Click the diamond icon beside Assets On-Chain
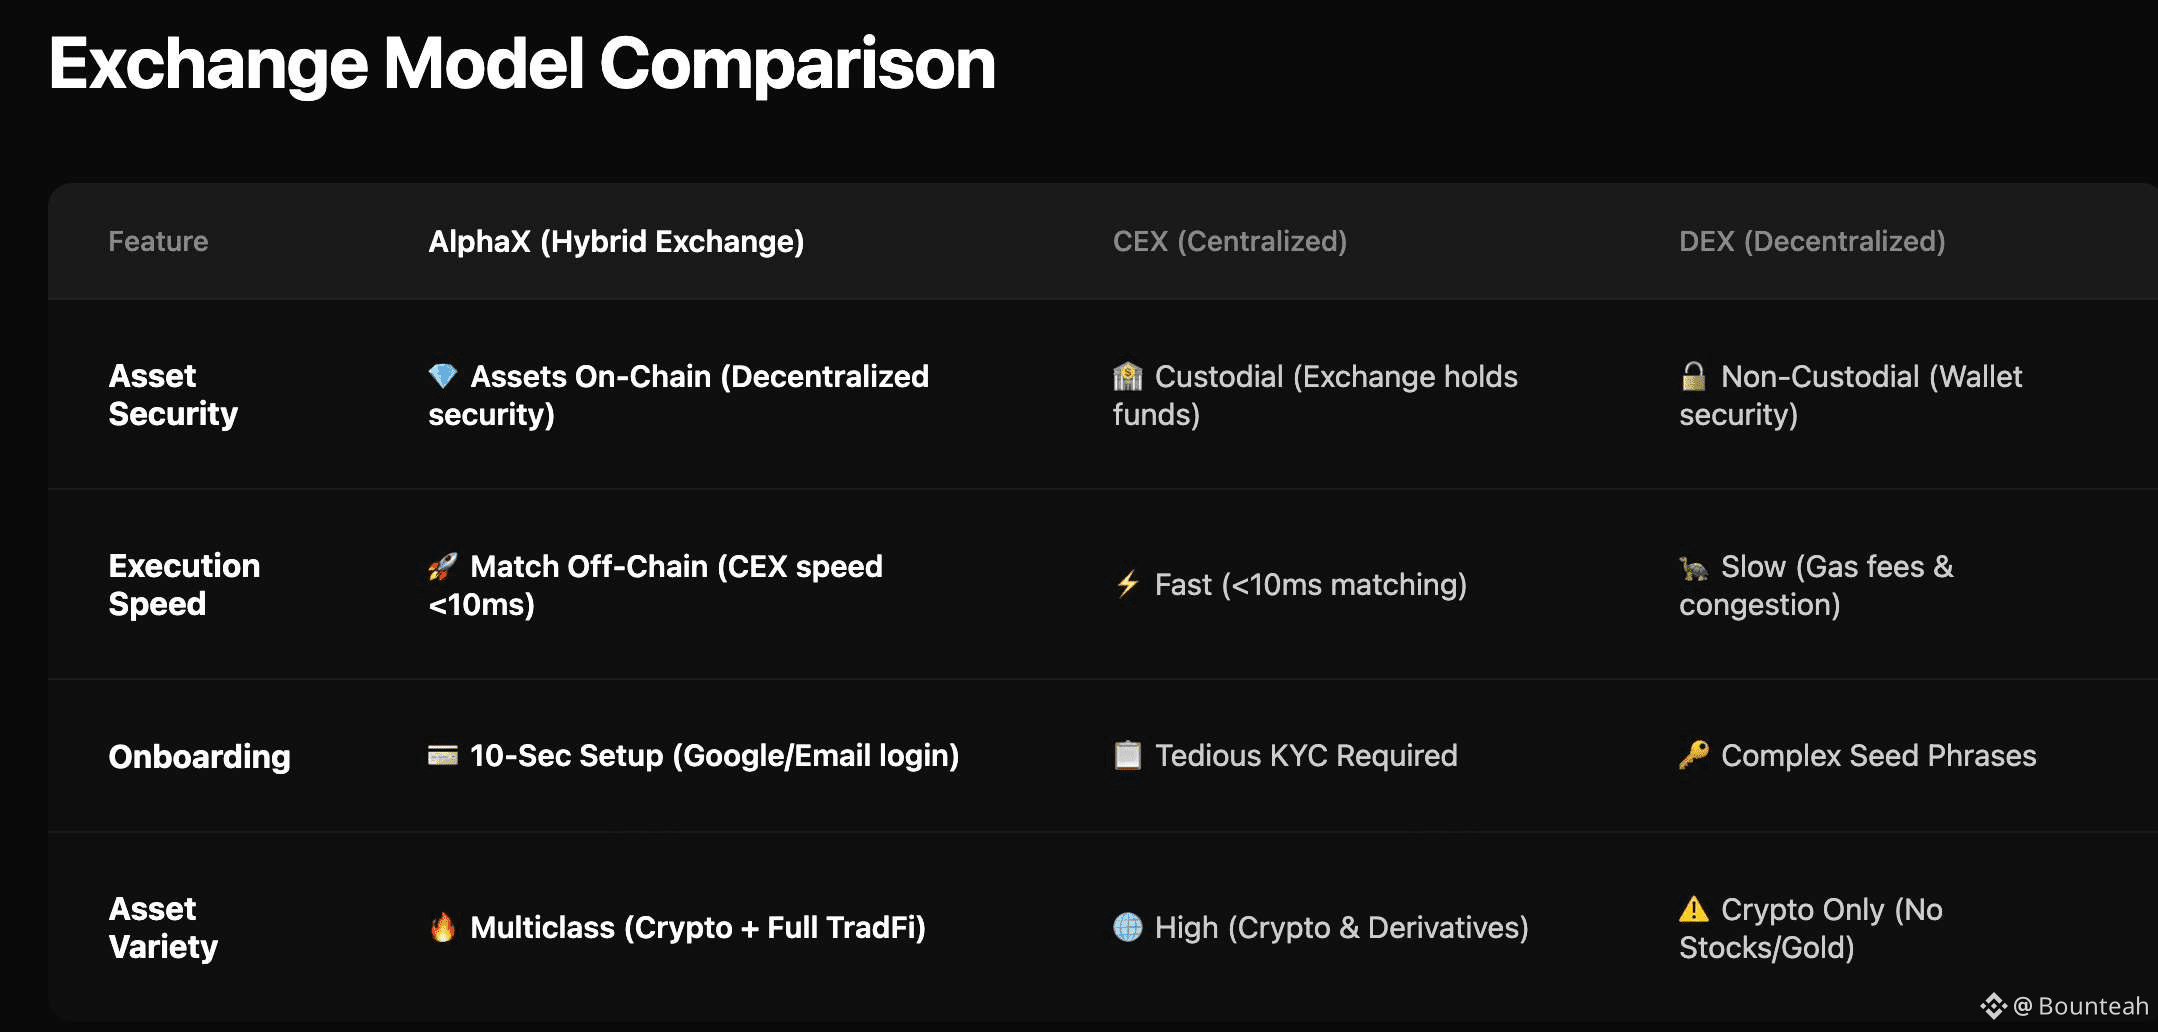Image resolution: width=2158 pixels, height=1032 pixels. click(442, 376)
